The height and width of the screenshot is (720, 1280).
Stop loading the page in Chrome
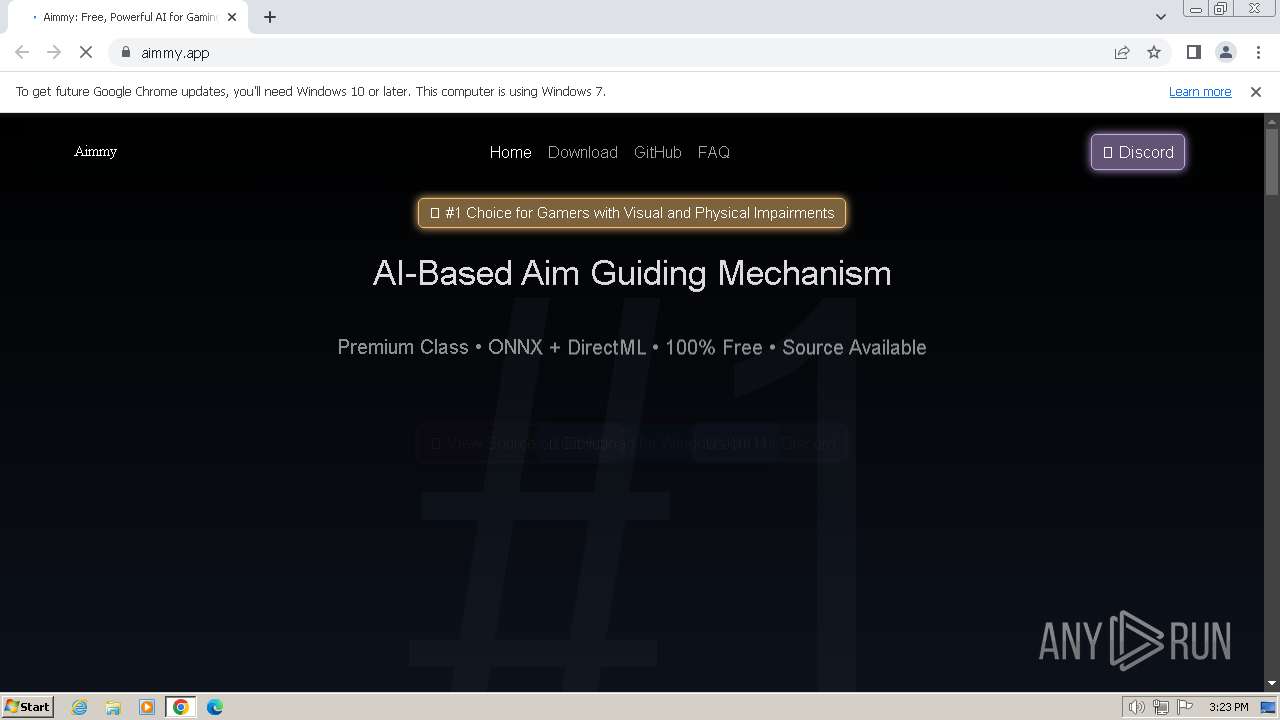[x=86, y=52]
